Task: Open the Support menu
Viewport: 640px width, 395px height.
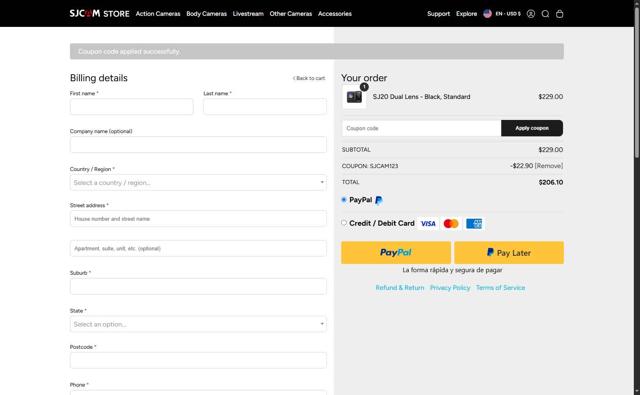Action: pos(438,13)
